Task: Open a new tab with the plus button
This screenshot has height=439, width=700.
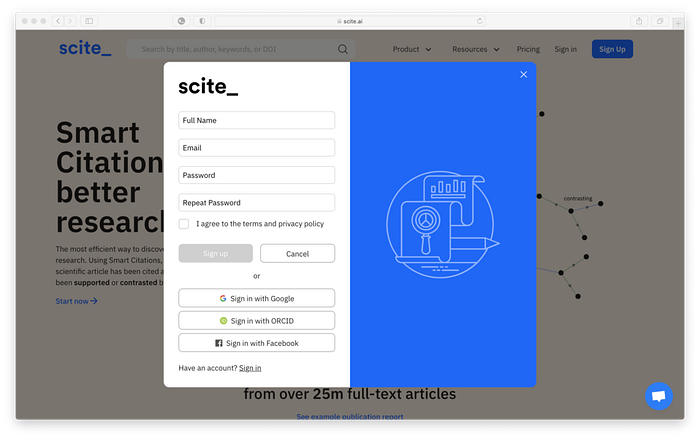Action: (678, 23)
